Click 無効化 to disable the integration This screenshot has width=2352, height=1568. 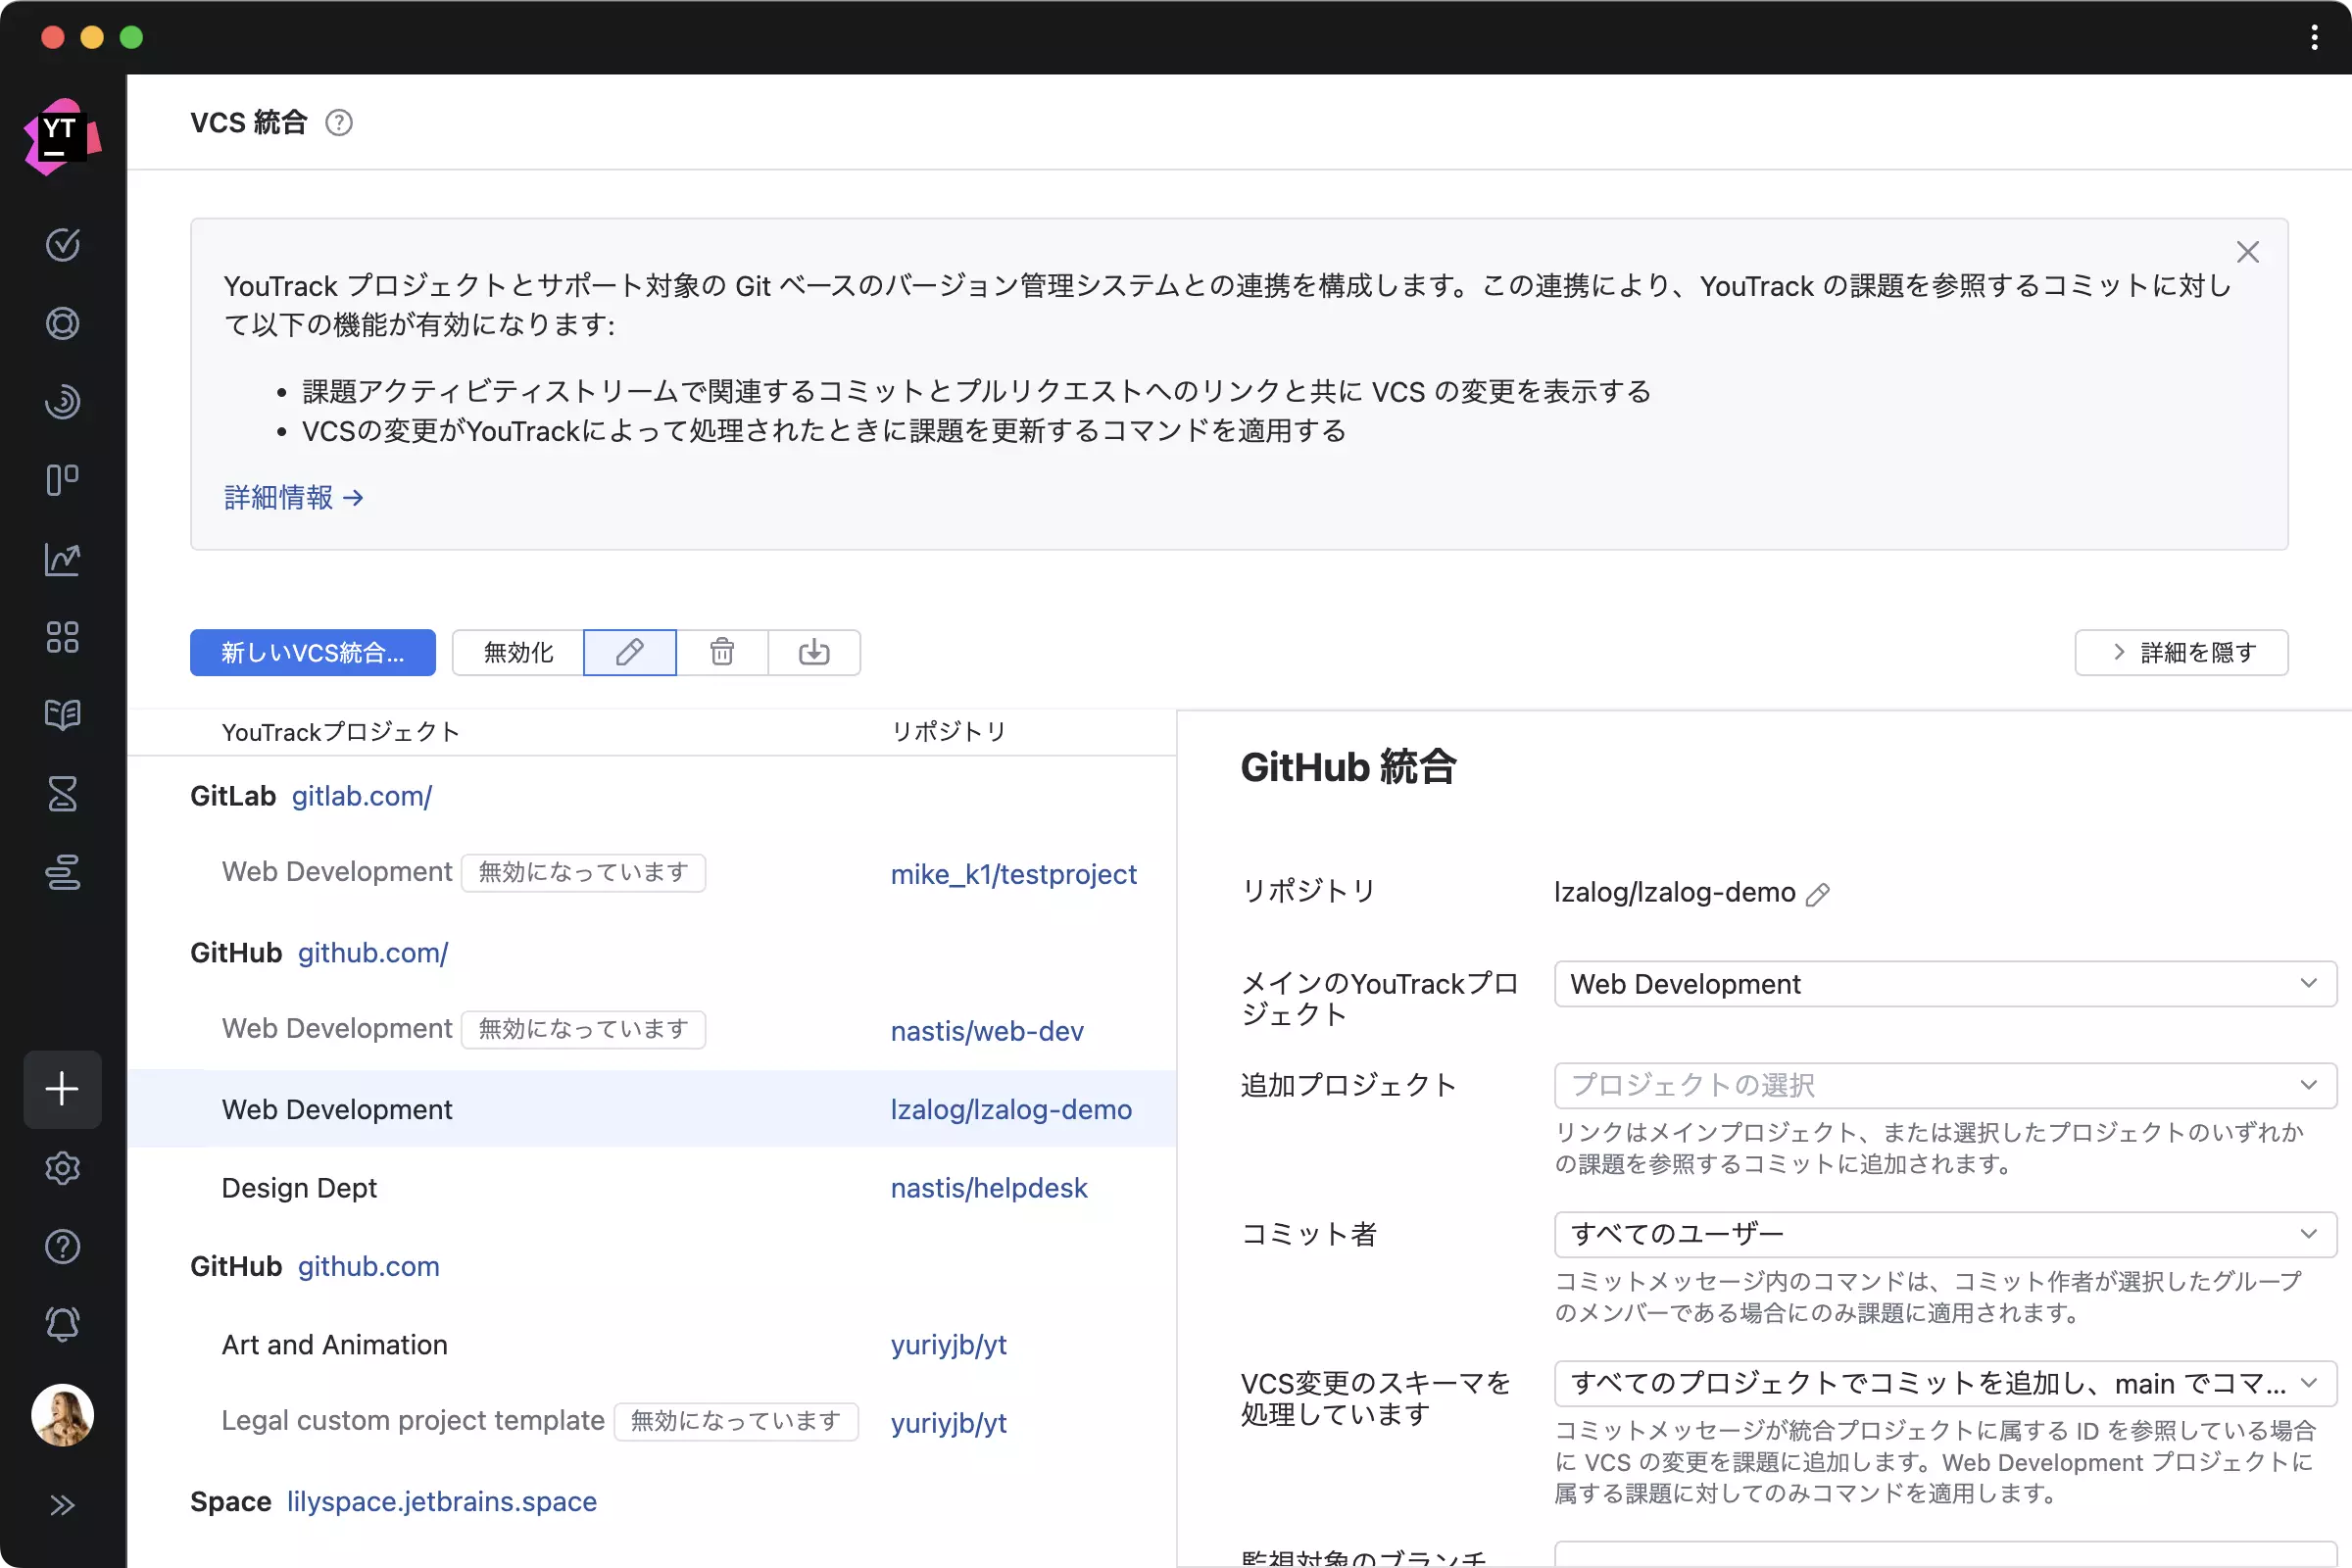[x=517, y=652]
